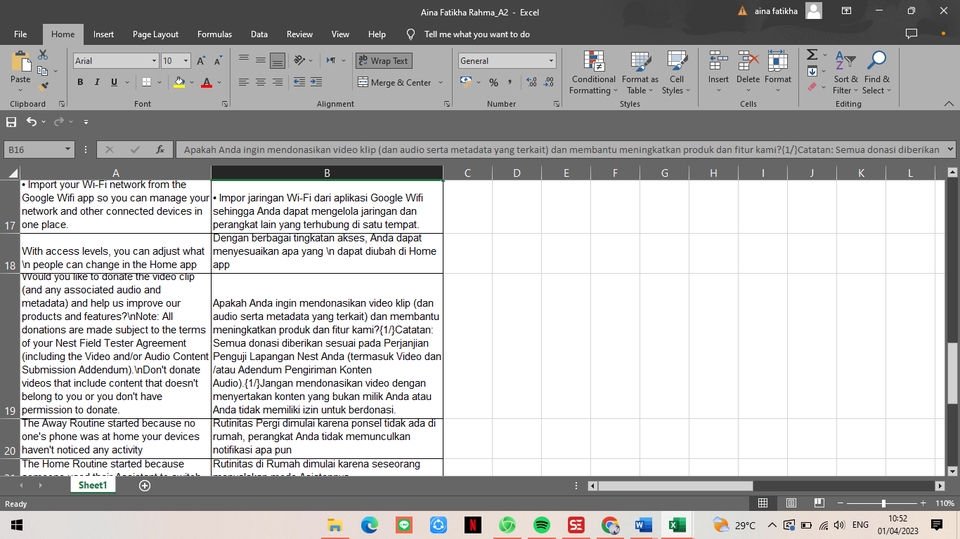
Task: Switch to Page Layout view in the status bar
Action: [791, 503]
